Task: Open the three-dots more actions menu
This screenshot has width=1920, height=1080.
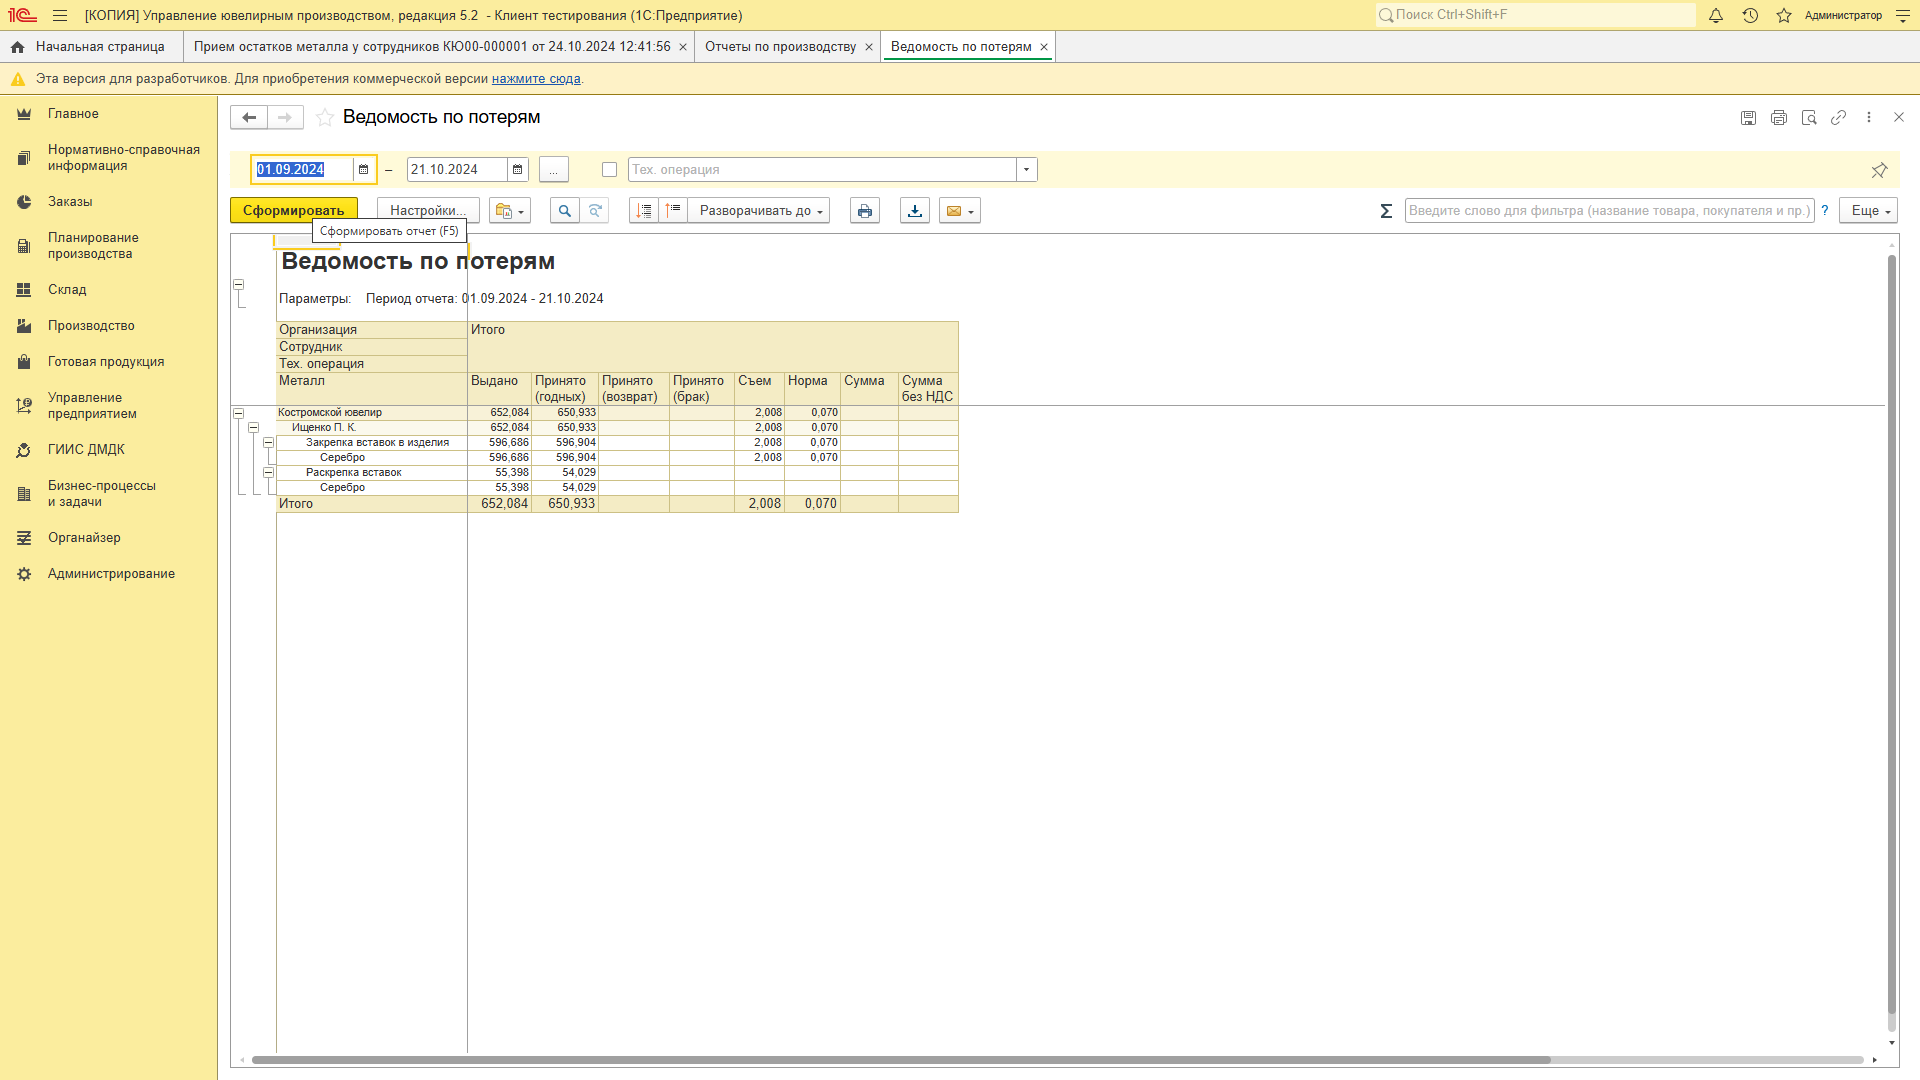Action: [x=1869, y=118]
